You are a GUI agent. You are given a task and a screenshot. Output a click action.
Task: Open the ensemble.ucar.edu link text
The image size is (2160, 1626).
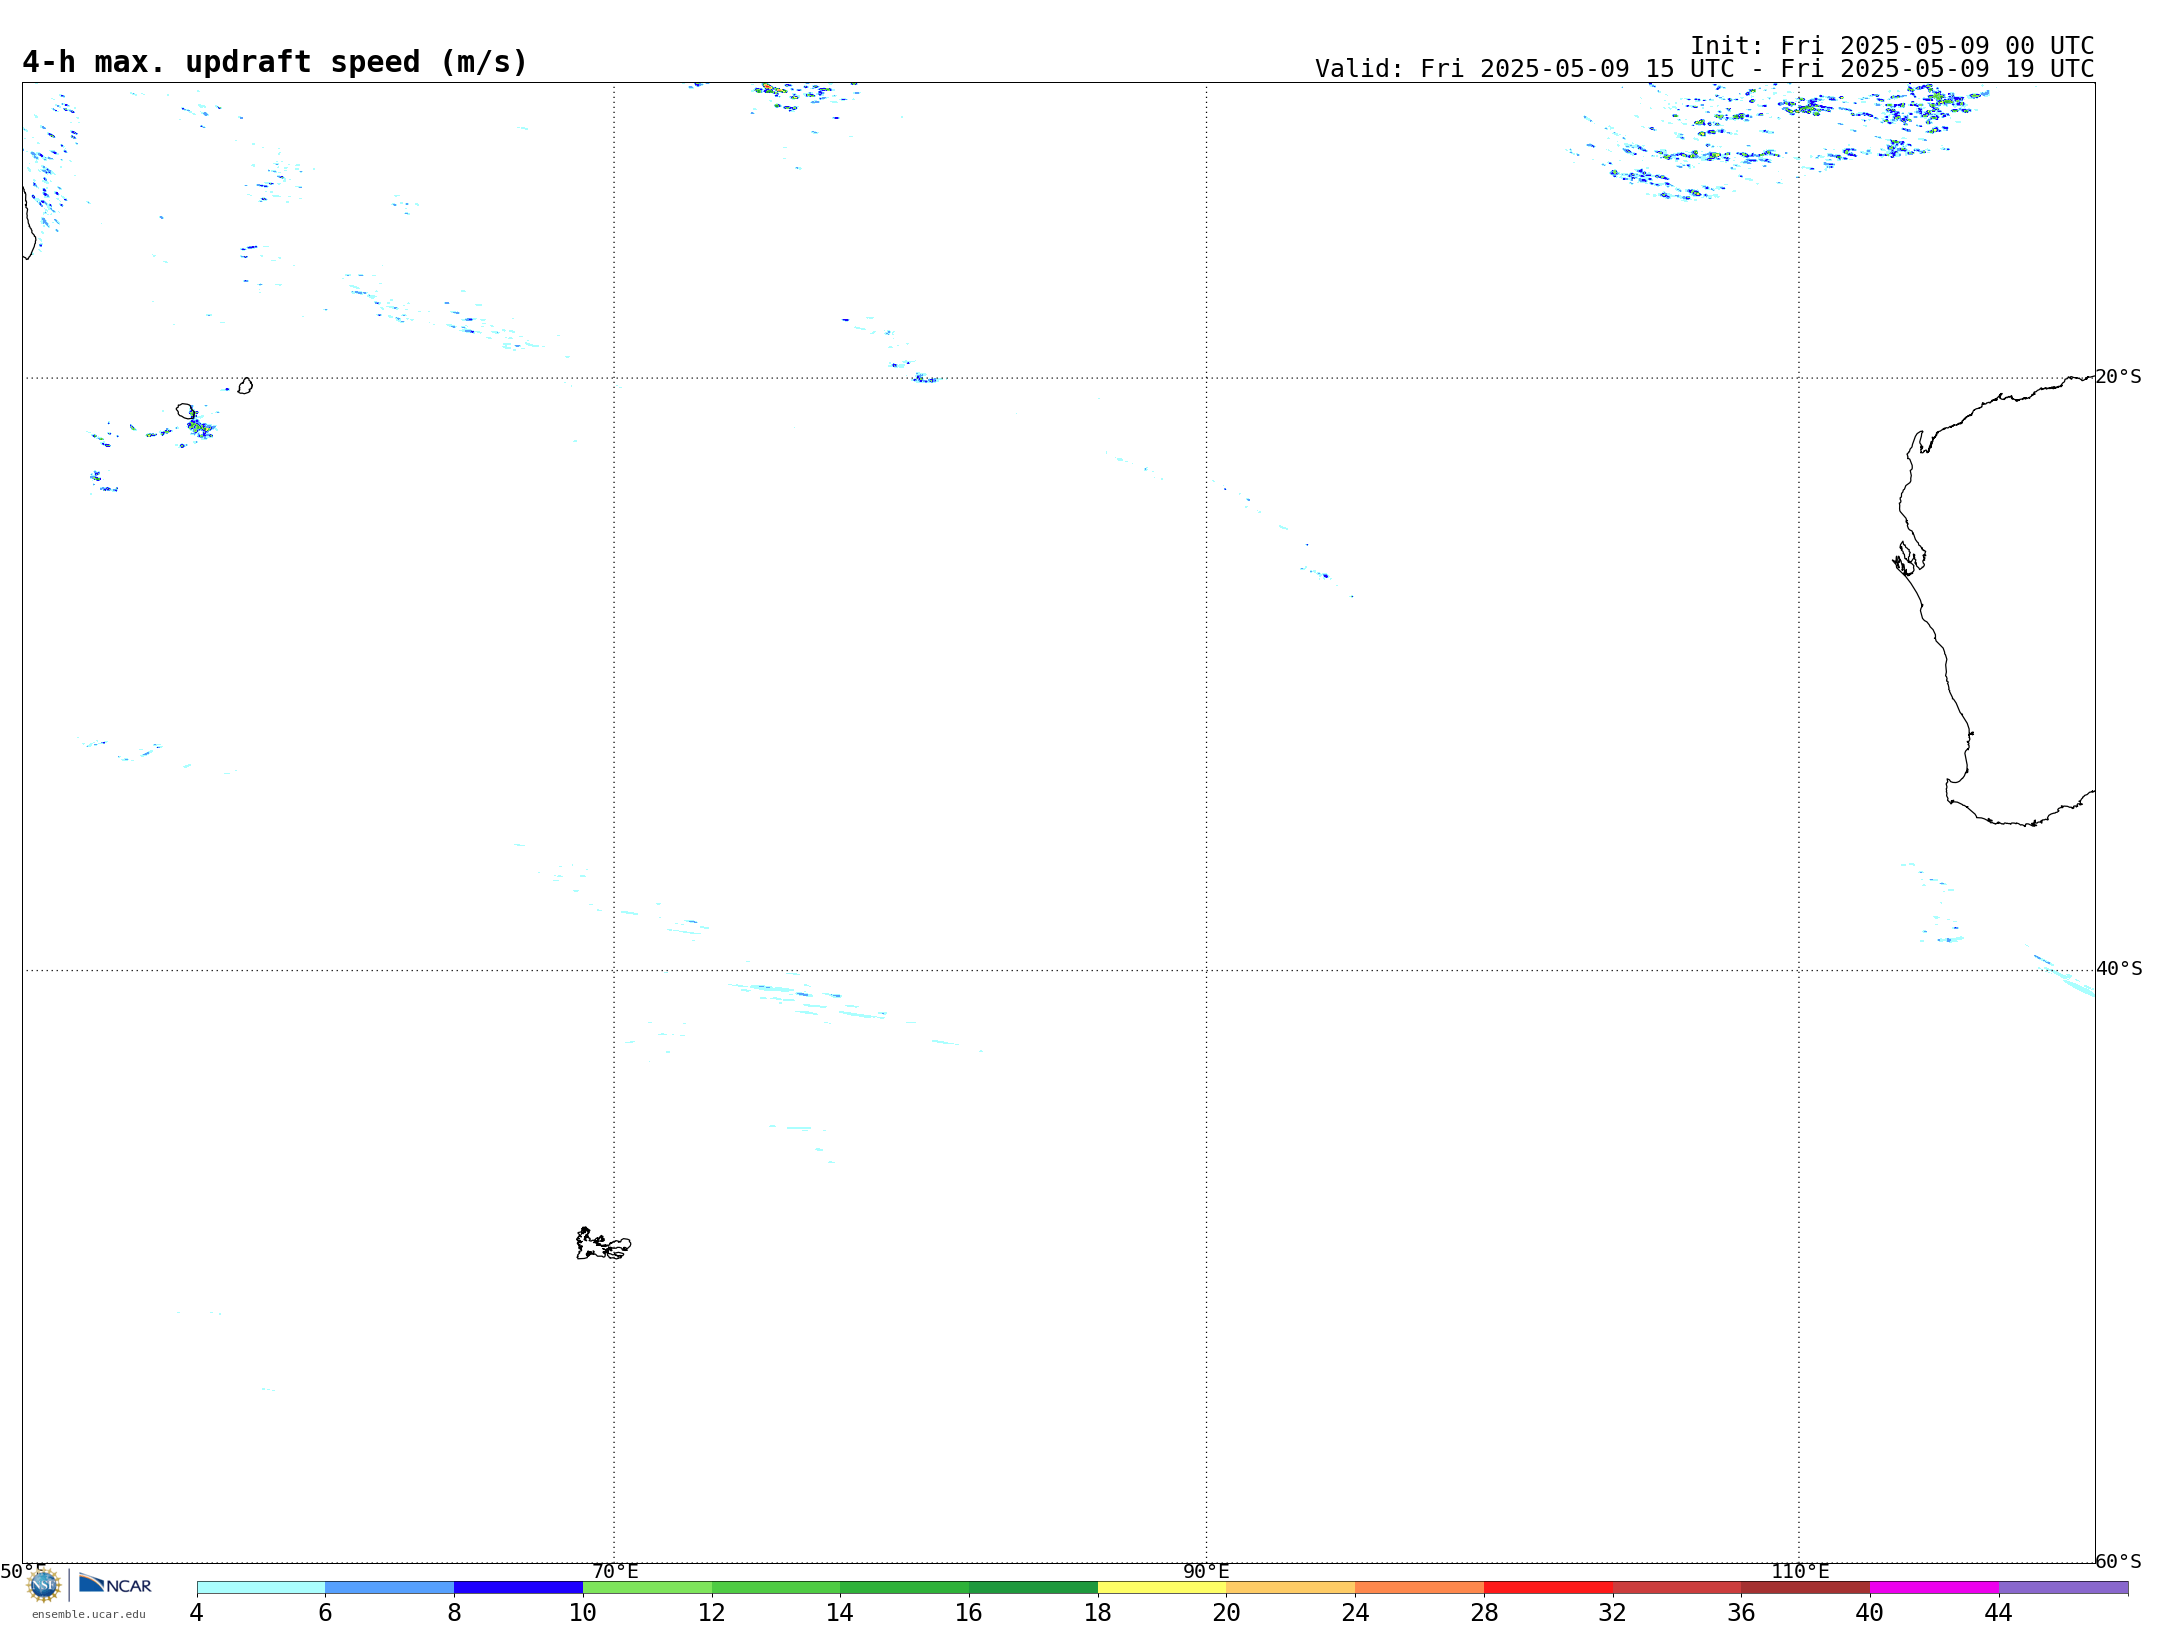pos(88,1614)
